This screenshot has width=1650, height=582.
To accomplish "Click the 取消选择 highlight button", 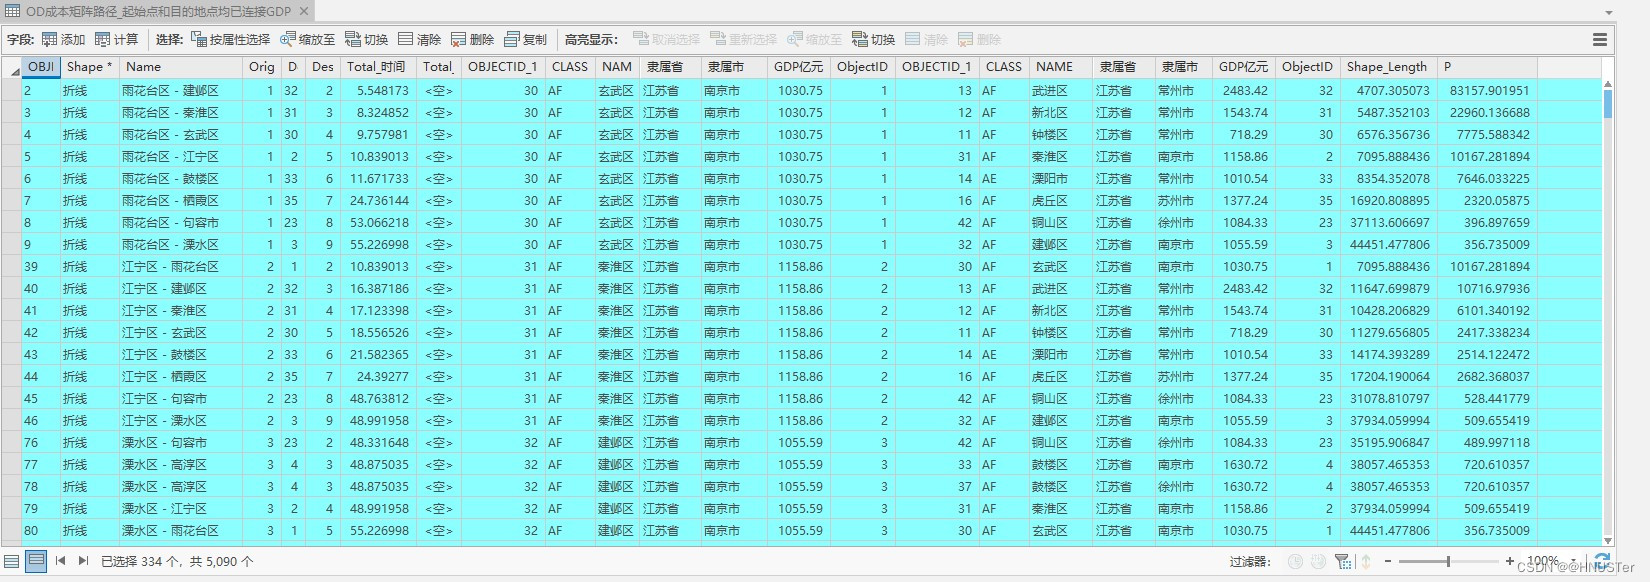I will (x=667, y=40).
